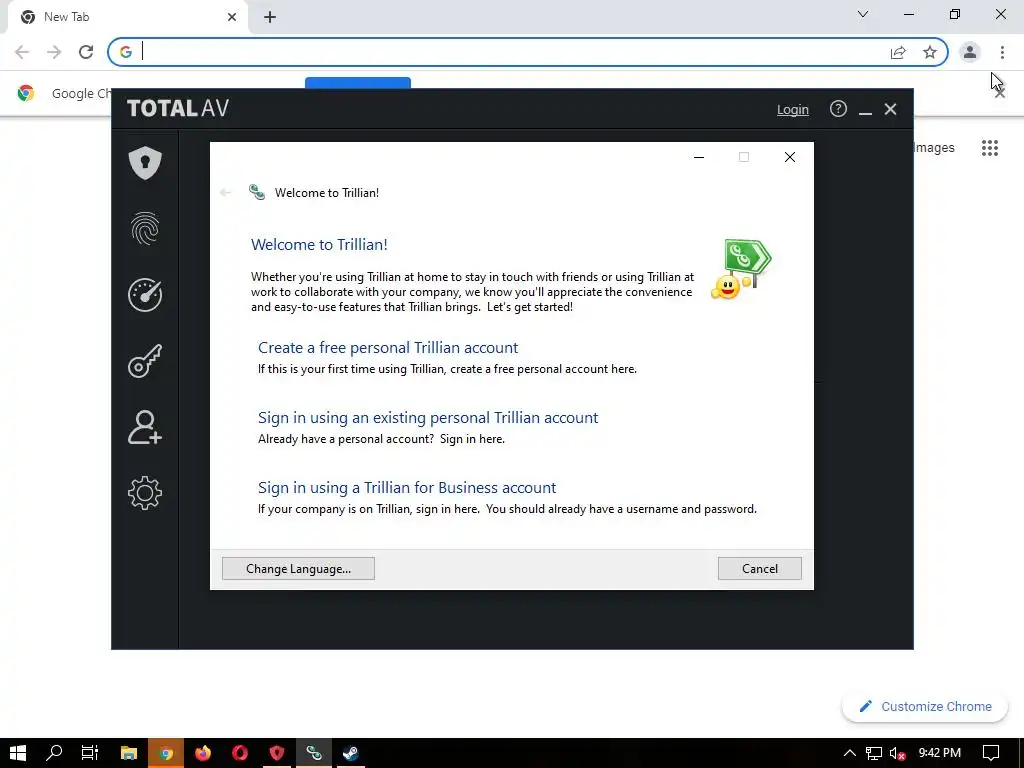Click the Trillian dialog back arrow
The height and width of the screenshot is (768, 1024).
(x=225, y=193)
